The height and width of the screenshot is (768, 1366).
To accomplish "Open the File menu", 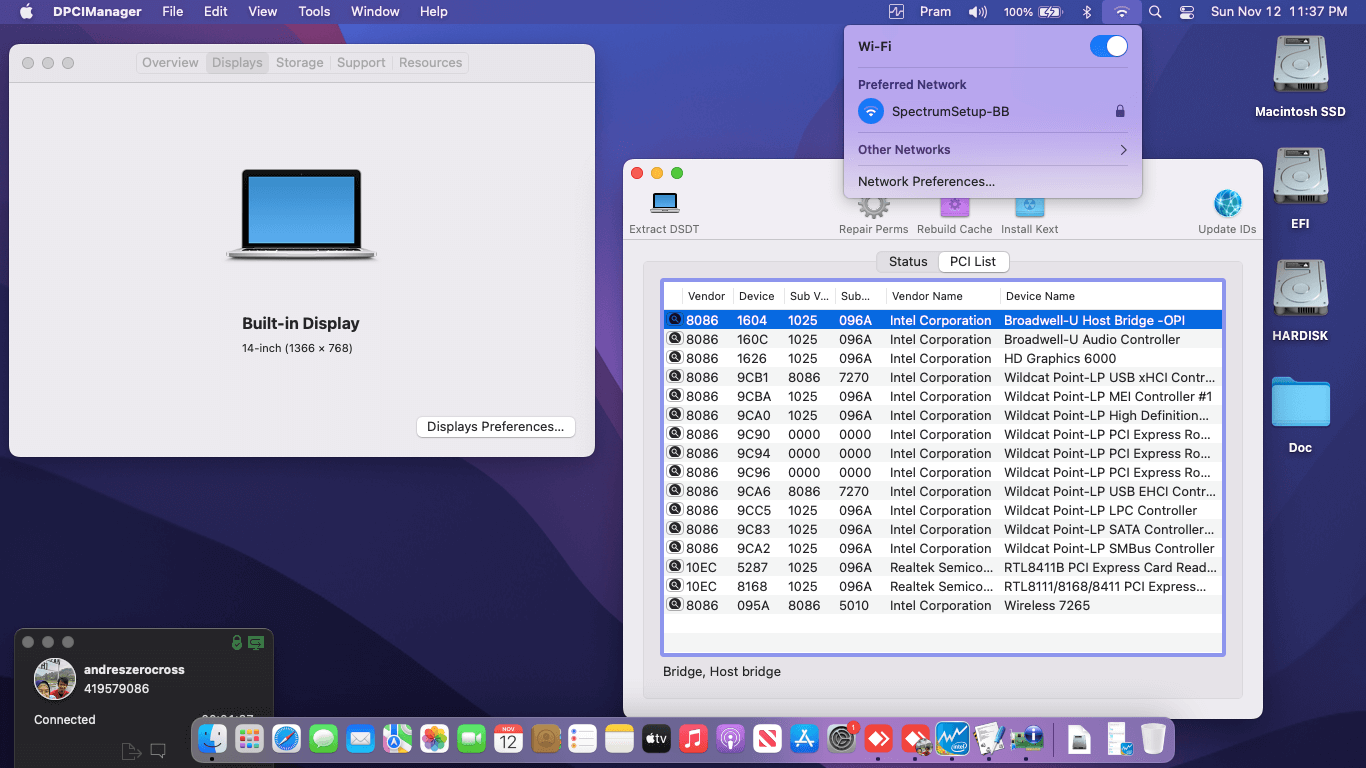I will coord(173,12).
